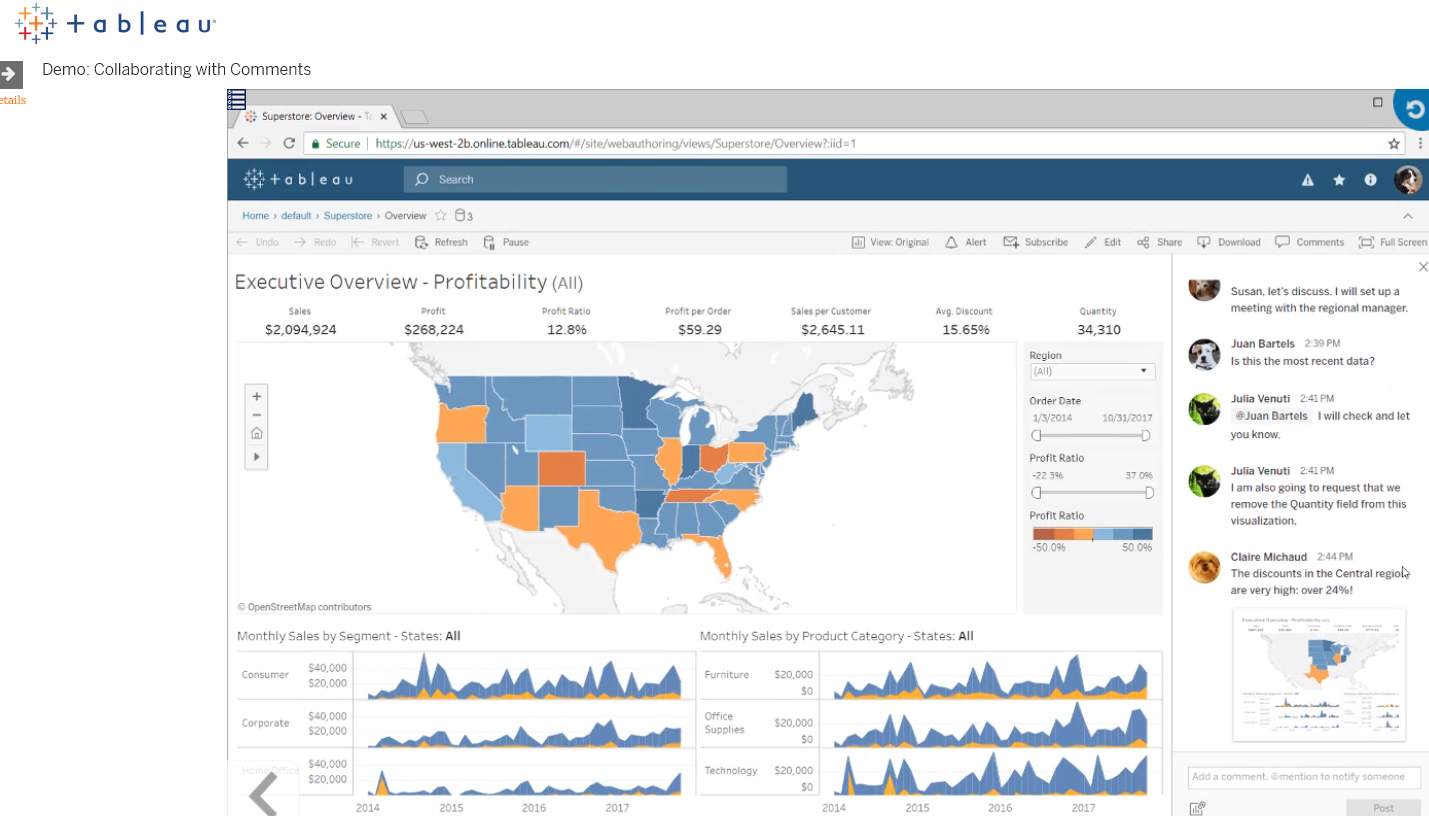Click the Post comment button
Image resolution: width=1429 pixels, height=816 pixels.
[x=1383, y=808]
